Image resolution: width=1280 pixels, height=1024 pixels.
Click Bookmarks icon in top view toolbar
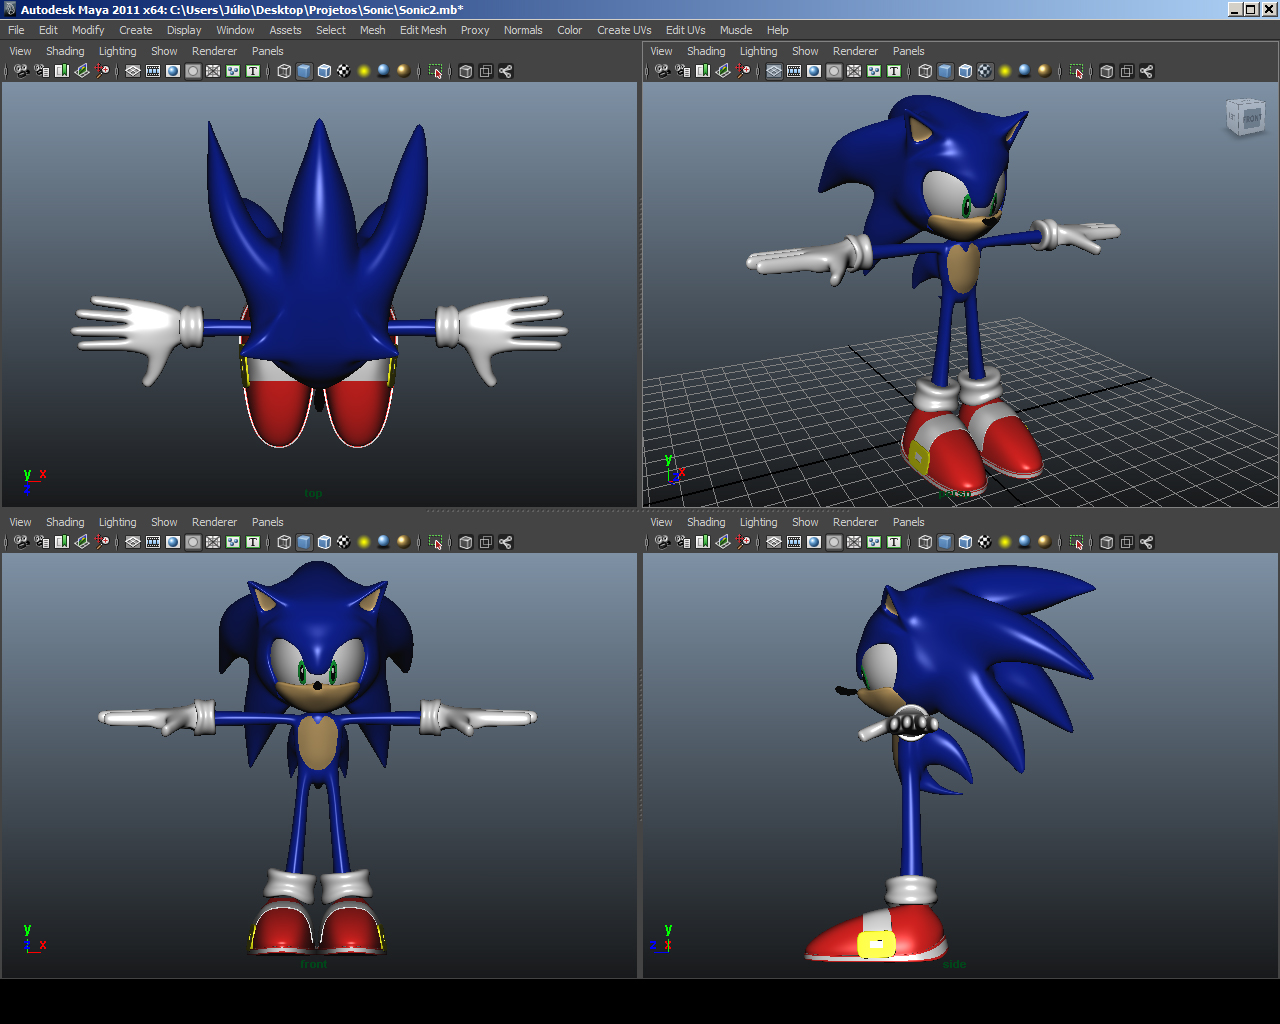[x=62, y=71]
